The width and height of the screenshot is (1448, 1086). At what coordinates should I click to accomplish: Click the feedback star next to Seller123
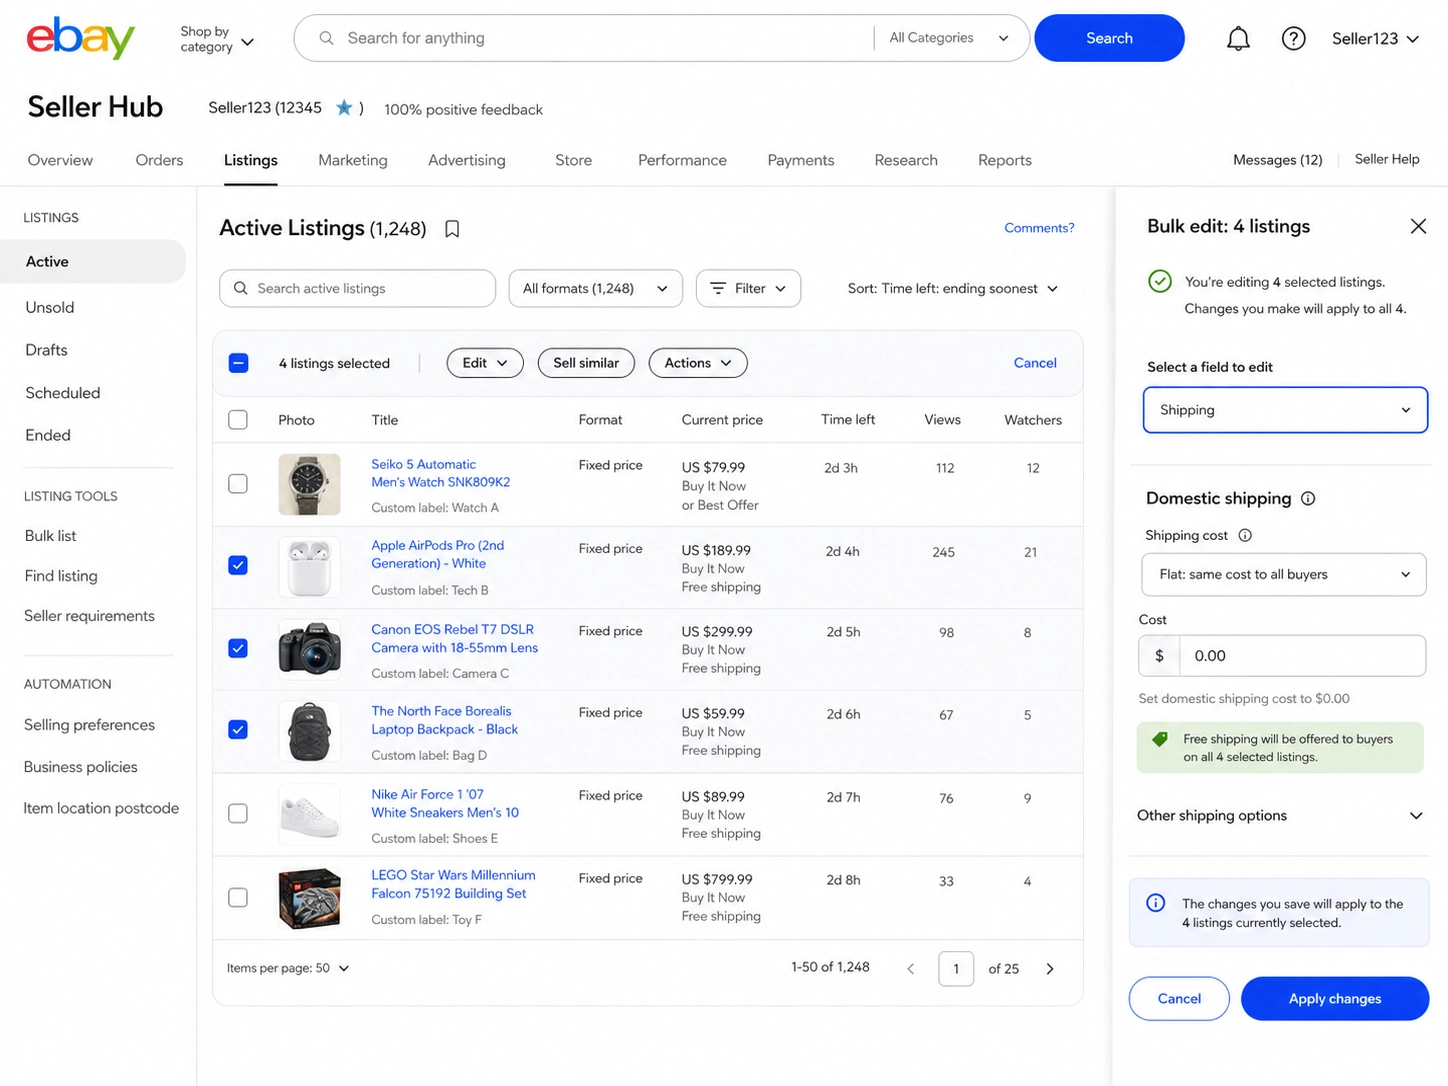coord(344,108)
